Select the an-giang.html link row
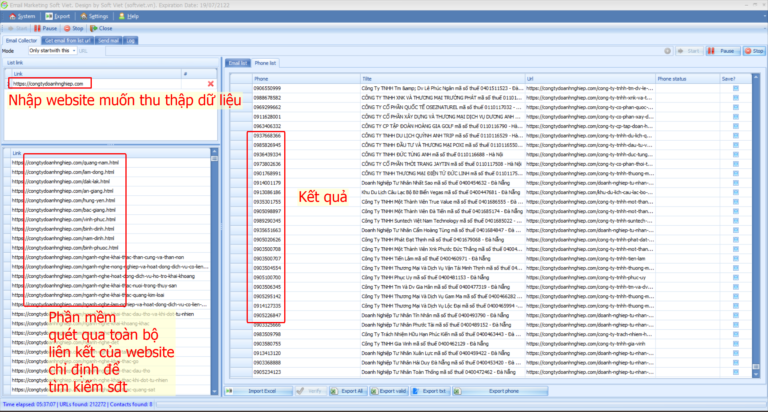The height and width of the screenshot is (412, 768). coord(110,191)
